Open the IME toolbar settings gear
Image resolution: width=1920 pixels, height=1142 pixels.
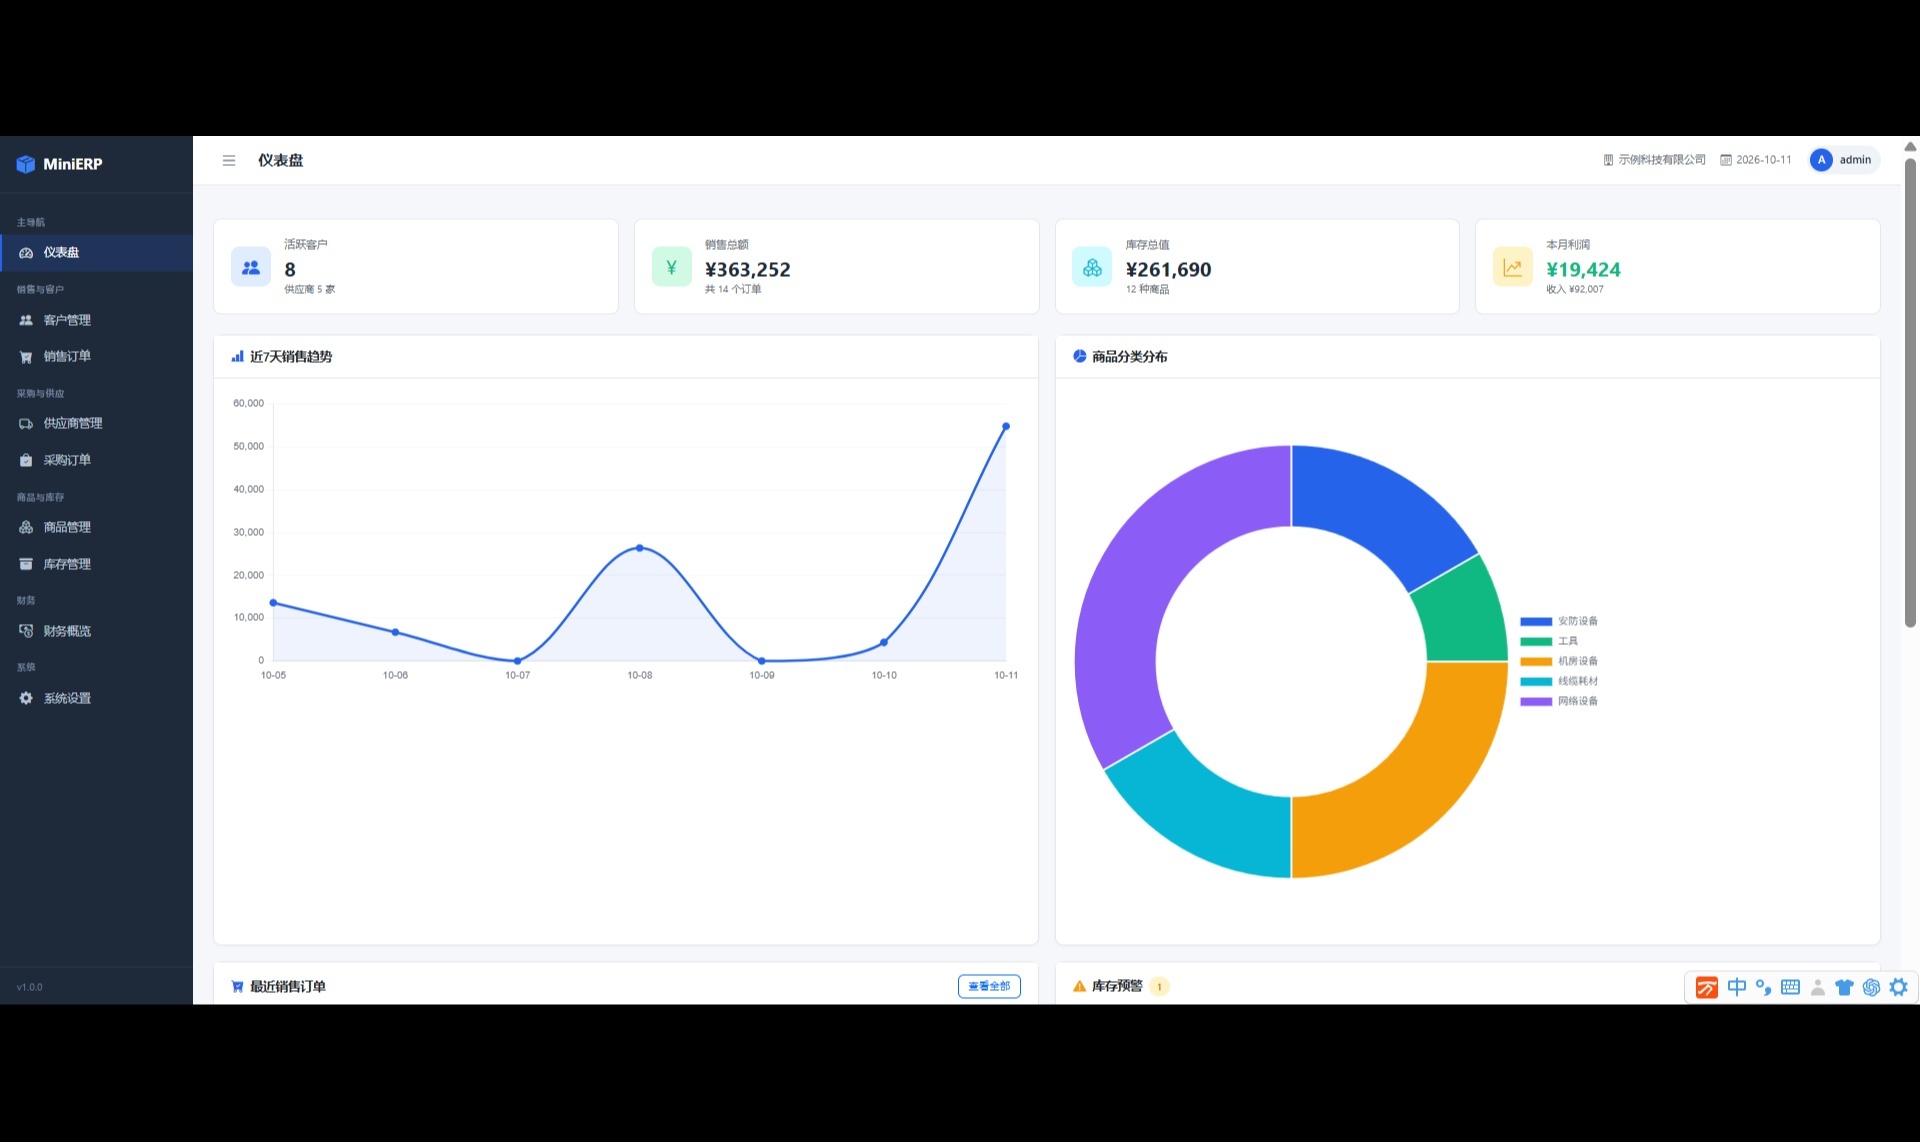(1898, 987)
